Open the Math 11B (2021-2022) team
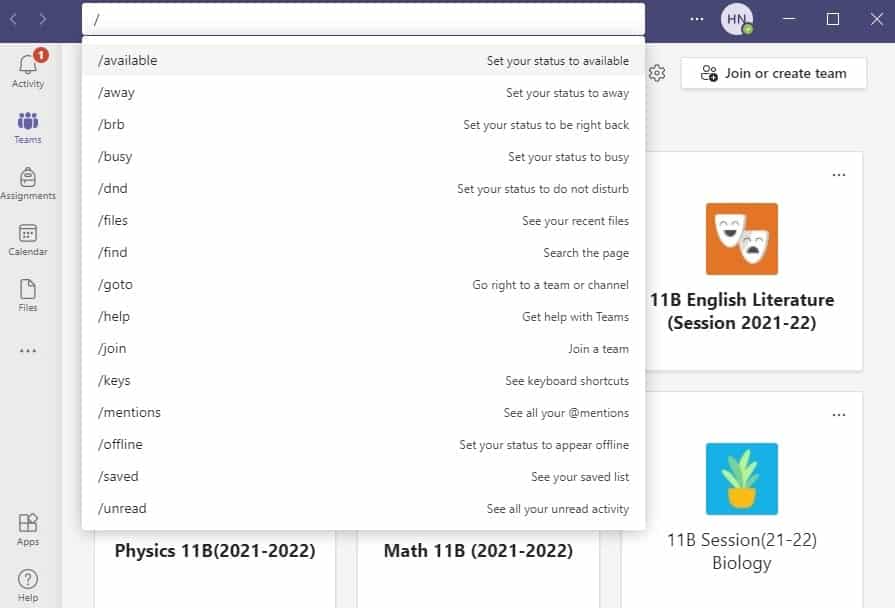 (478, 551)
